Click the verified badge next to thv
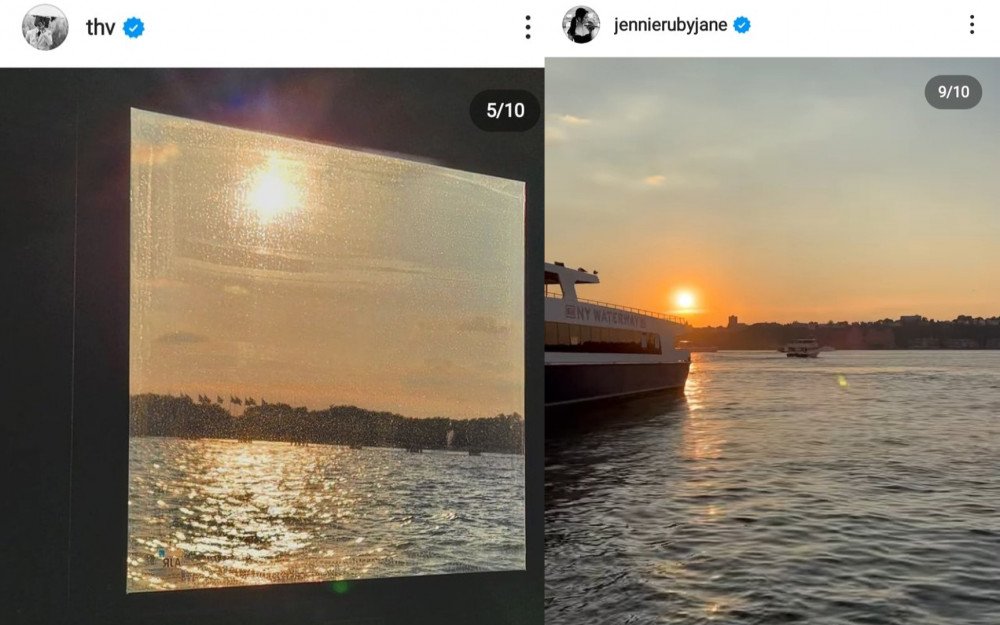 click(x=133, y=28)
